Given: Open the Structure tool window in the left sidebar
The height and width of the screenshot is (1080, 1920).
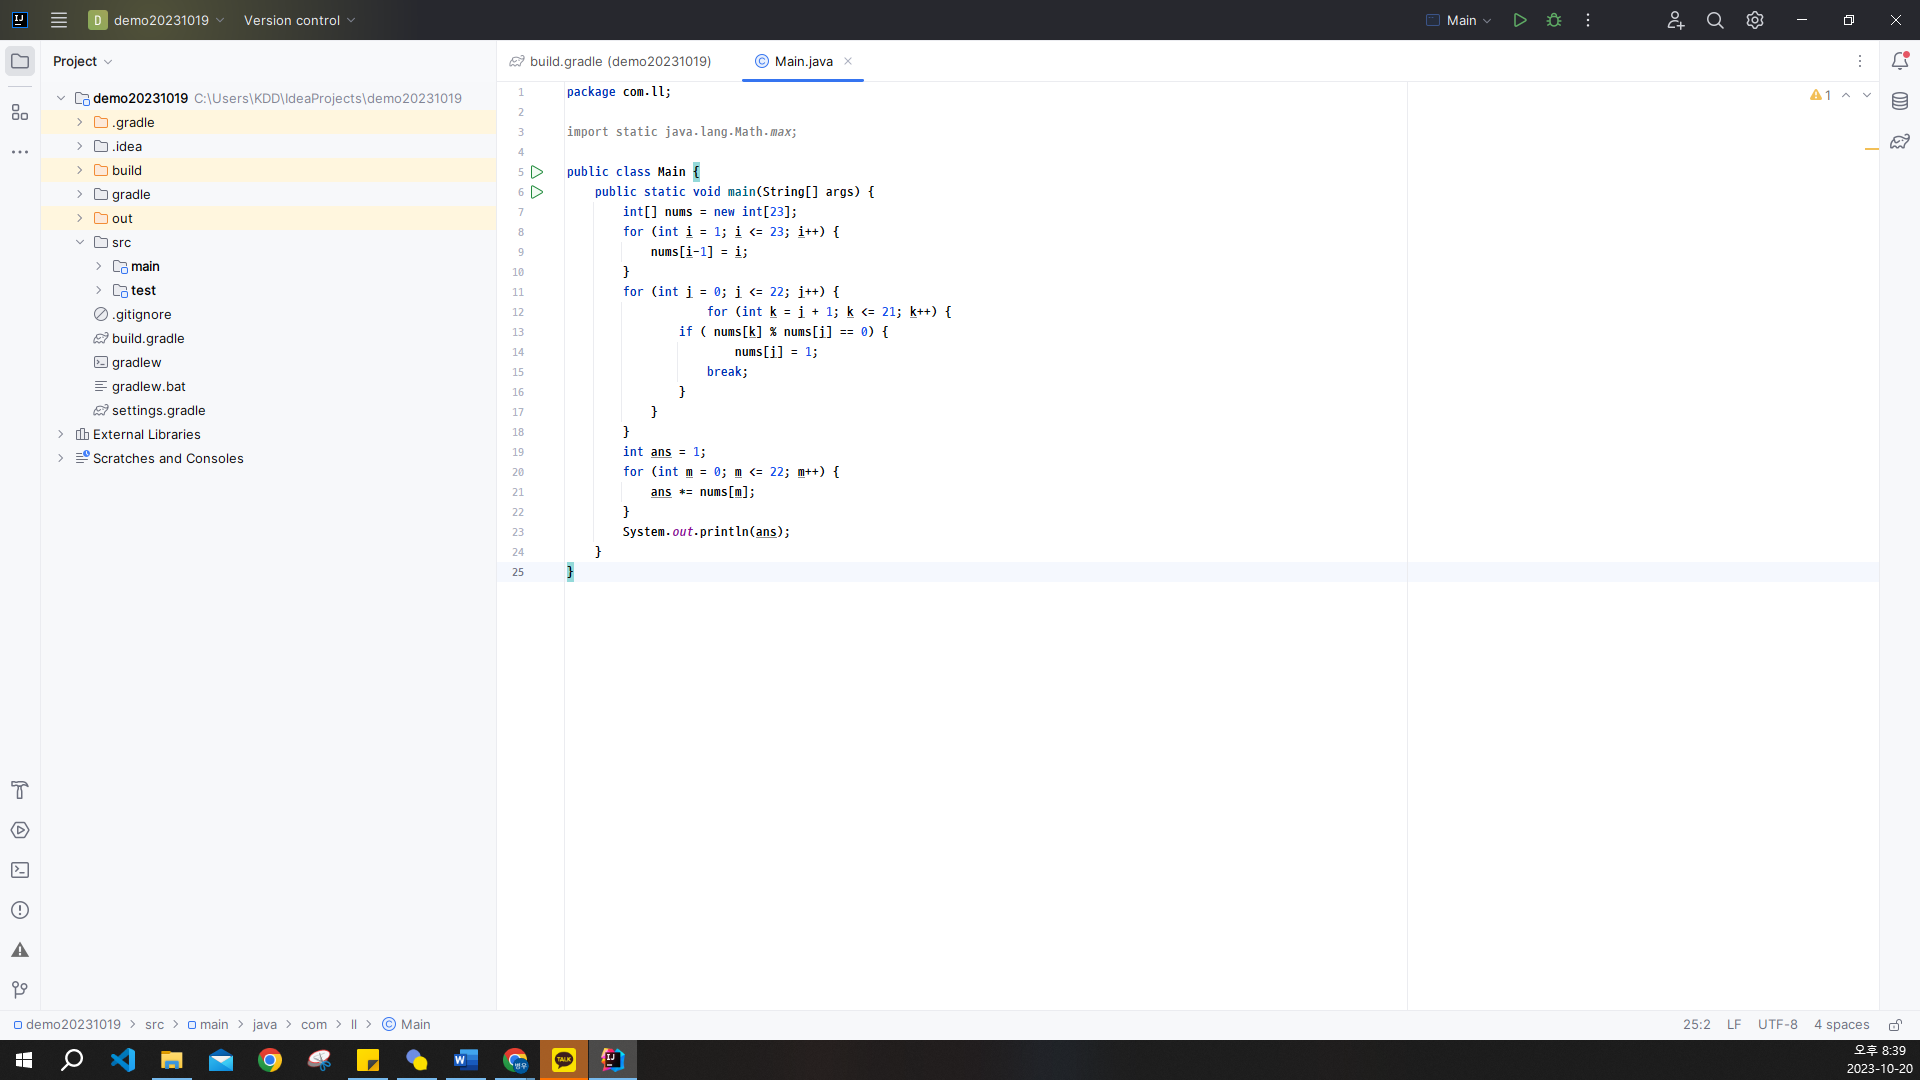Looking at the screenshot, I should pyautogui.click(x=20, y=112).
